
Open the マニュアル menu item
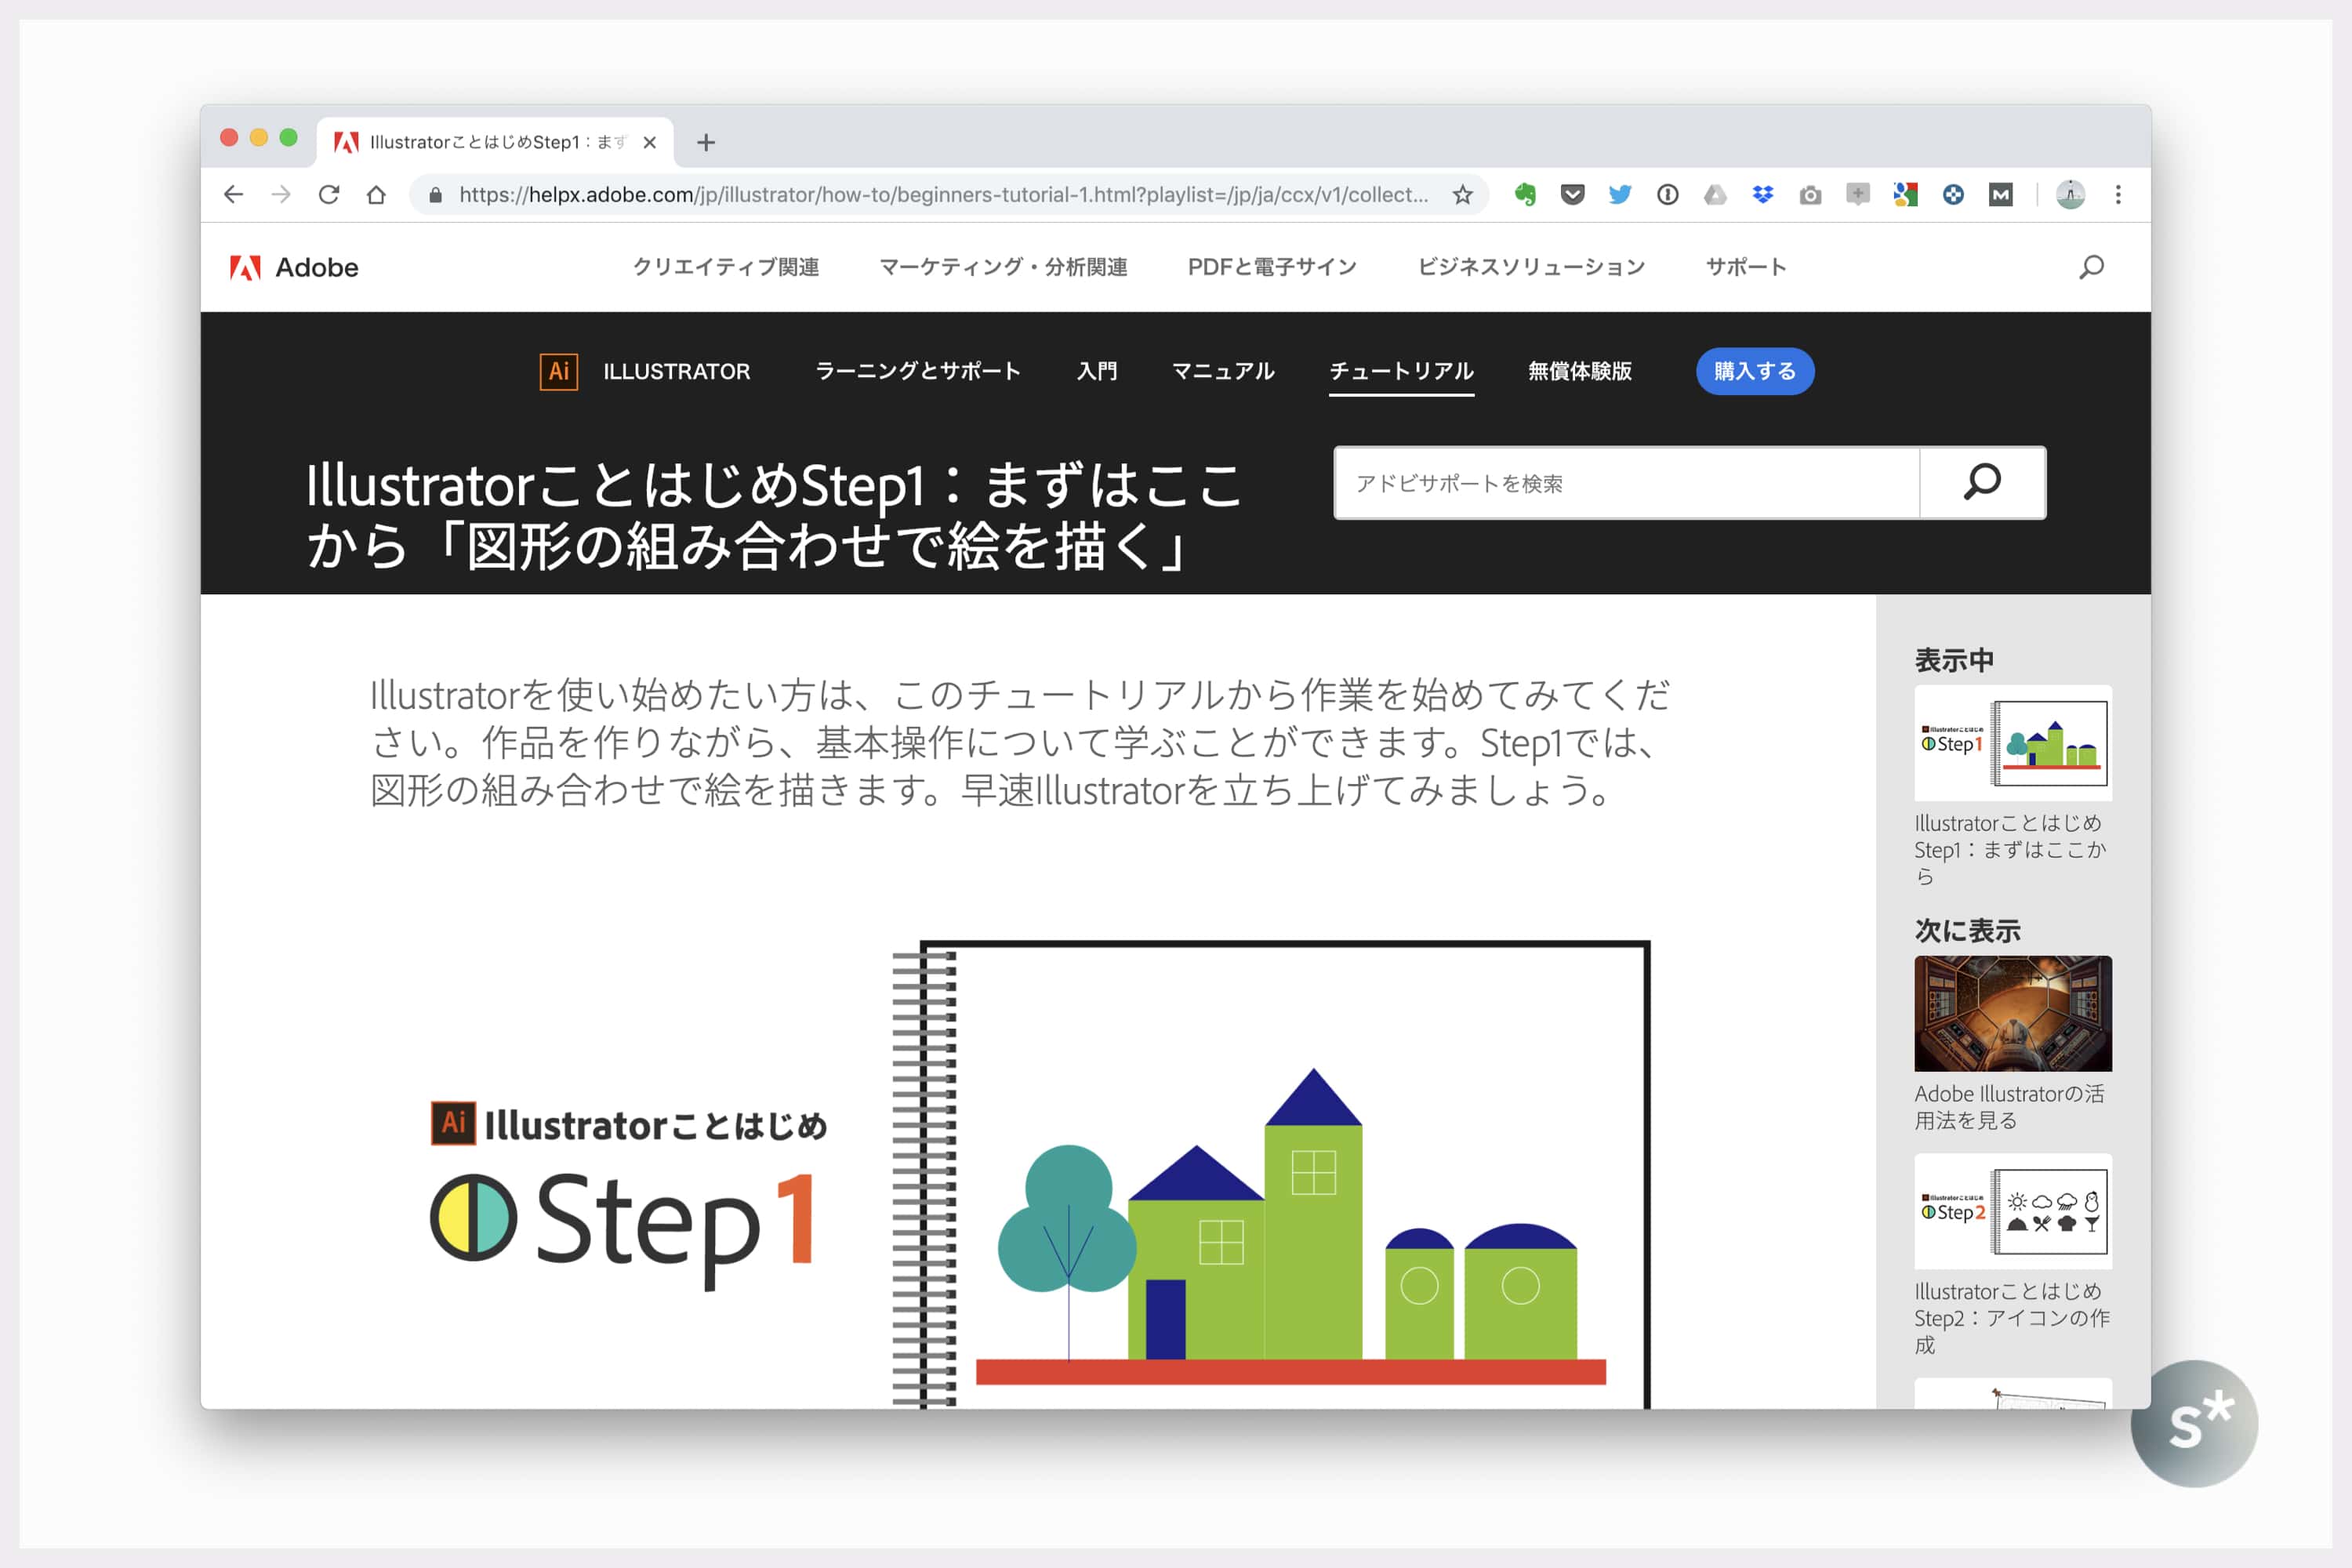point(1223,371)
